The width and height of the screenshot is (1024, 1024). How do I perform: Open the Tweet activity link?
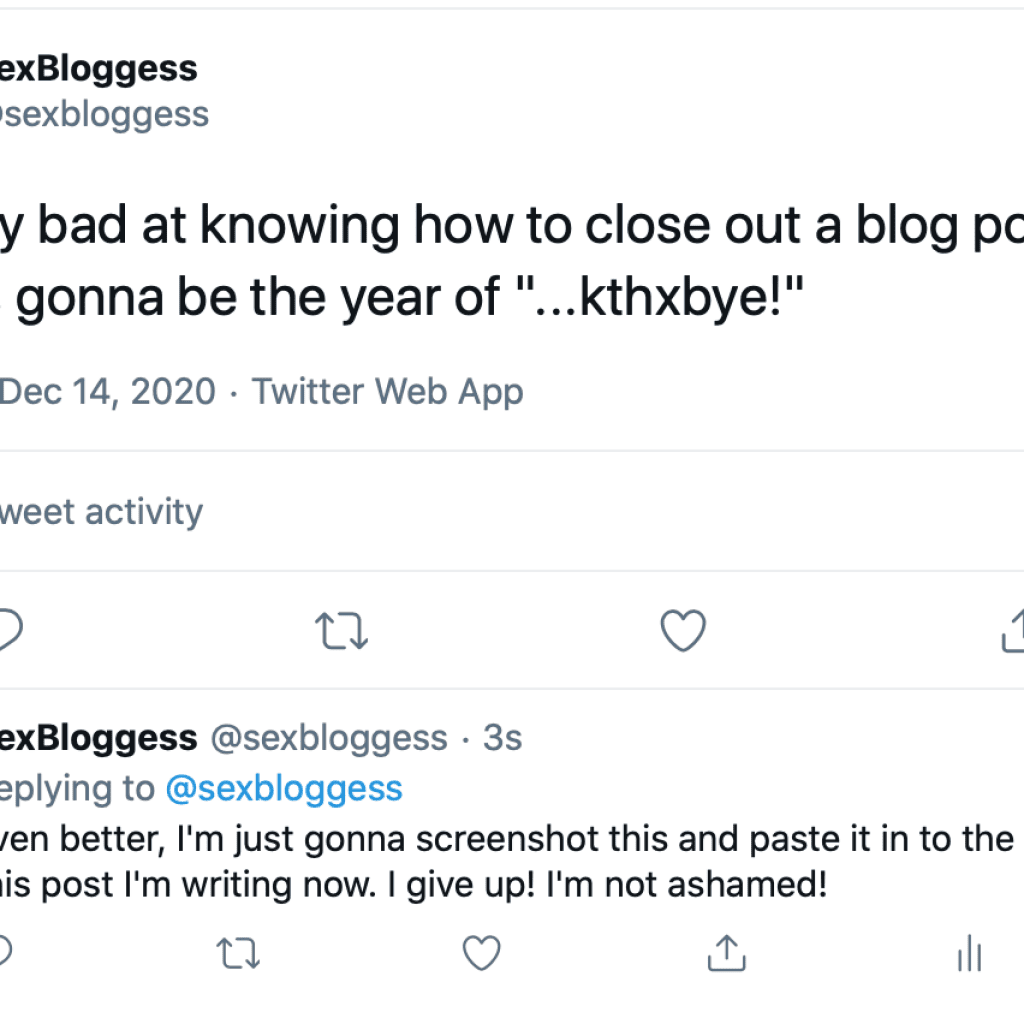pyautogui.click(x=101, y=511)
